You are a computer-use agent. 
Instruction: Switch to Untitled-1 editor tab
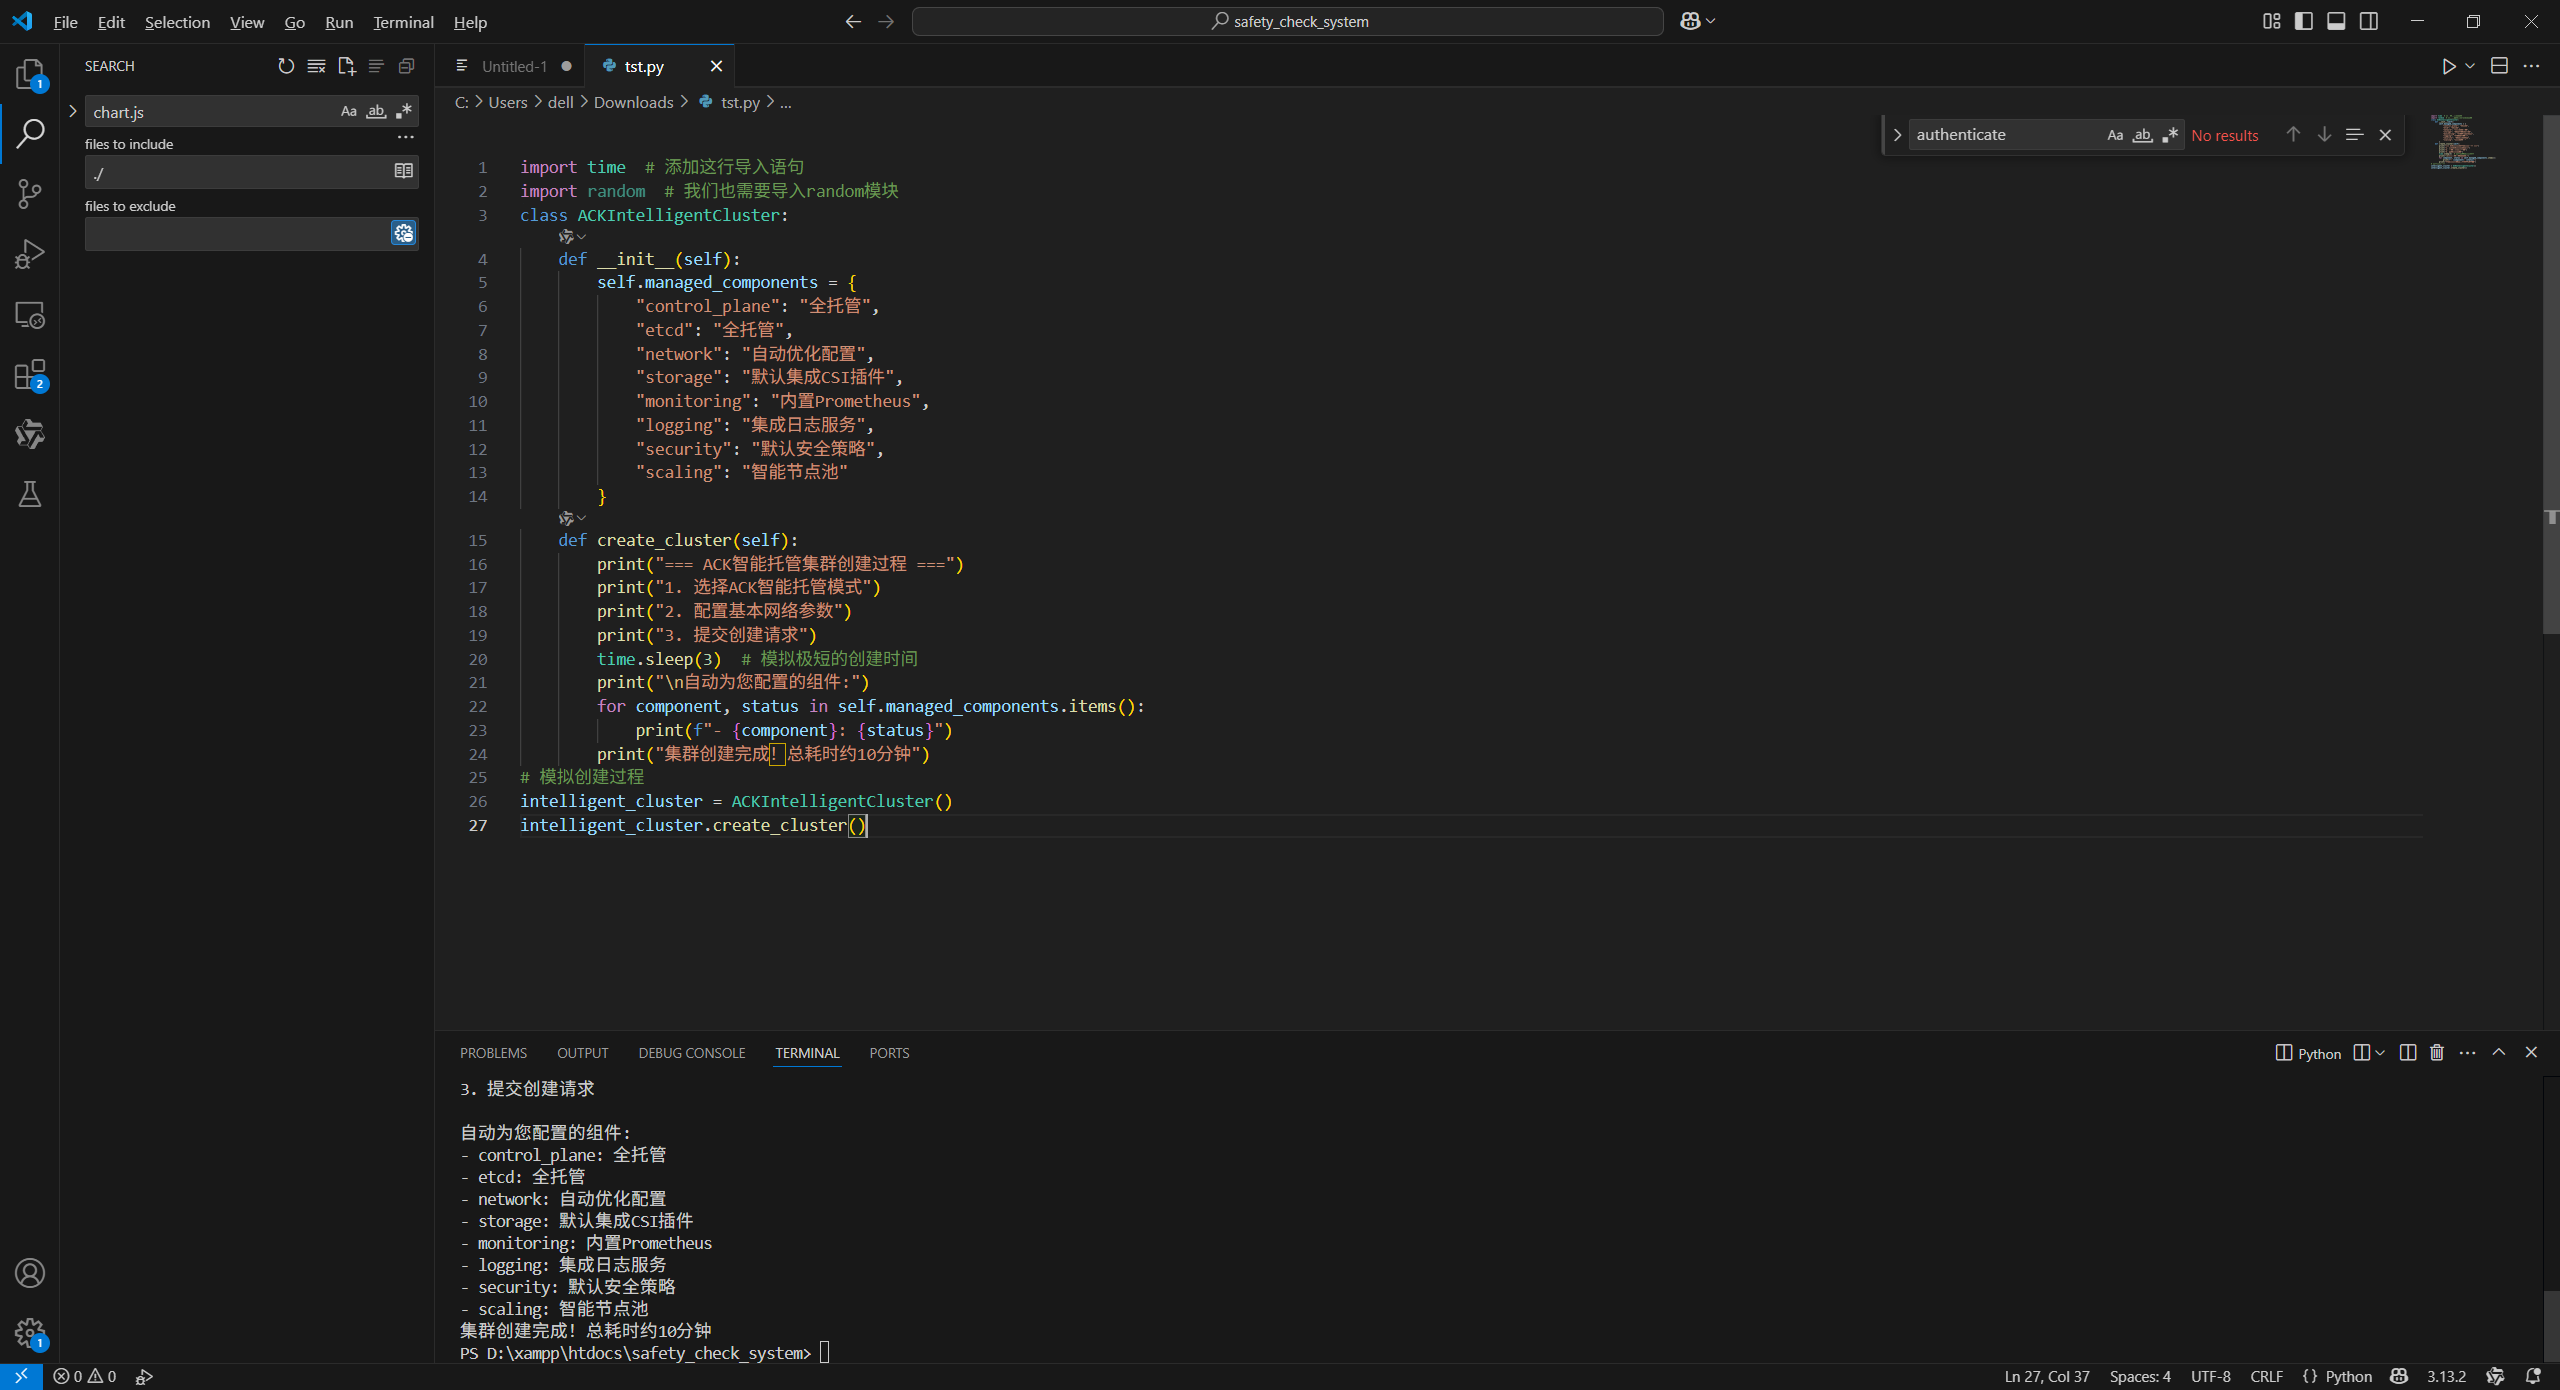point(514,66)
